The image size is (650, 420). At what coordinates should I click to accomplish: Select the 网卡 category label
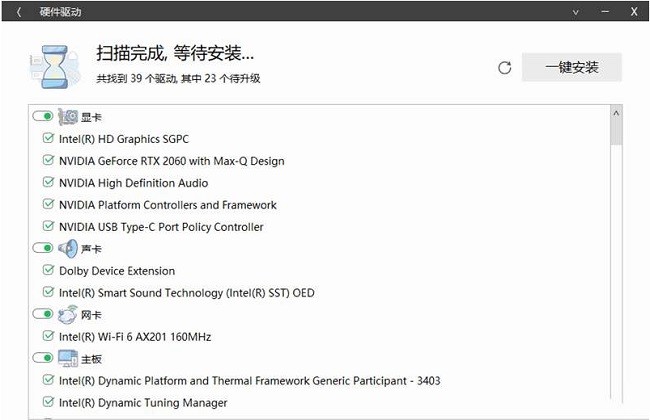point(91,315)
